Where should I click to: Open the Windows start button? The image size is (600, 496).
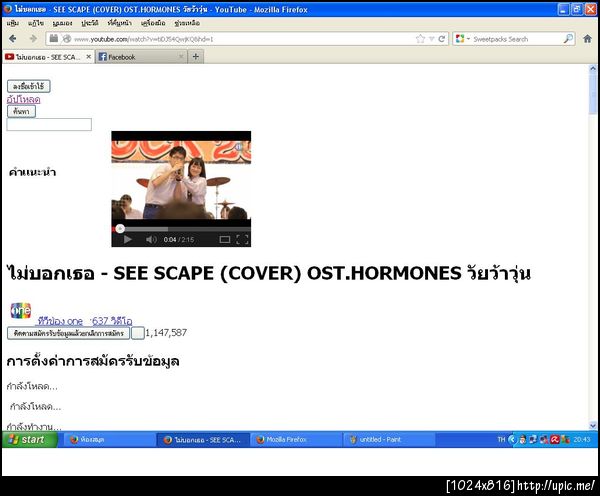pos(29,440)
